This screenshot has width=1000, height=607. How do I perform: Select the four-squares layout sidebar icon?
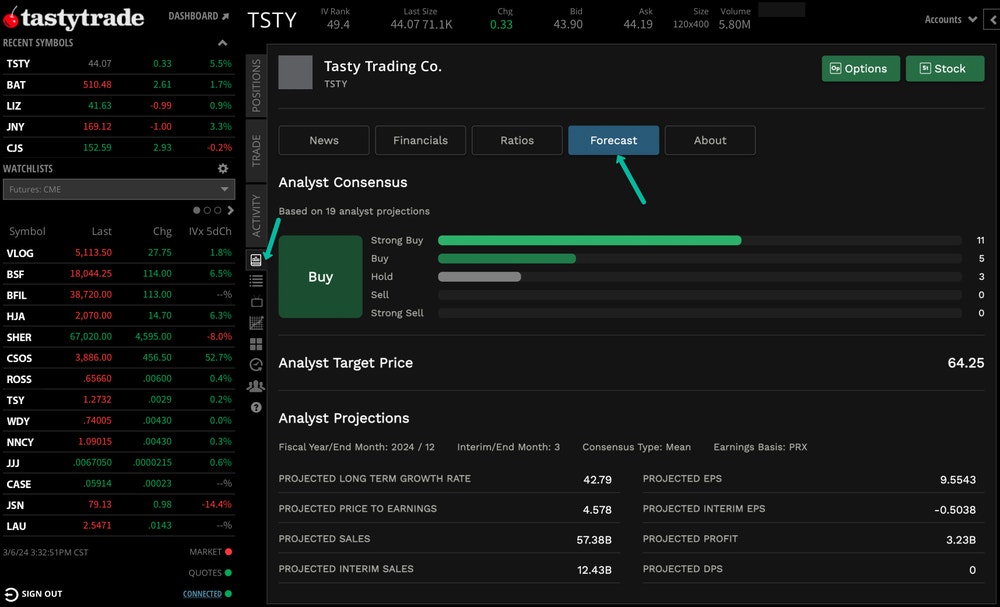[256, 344]
